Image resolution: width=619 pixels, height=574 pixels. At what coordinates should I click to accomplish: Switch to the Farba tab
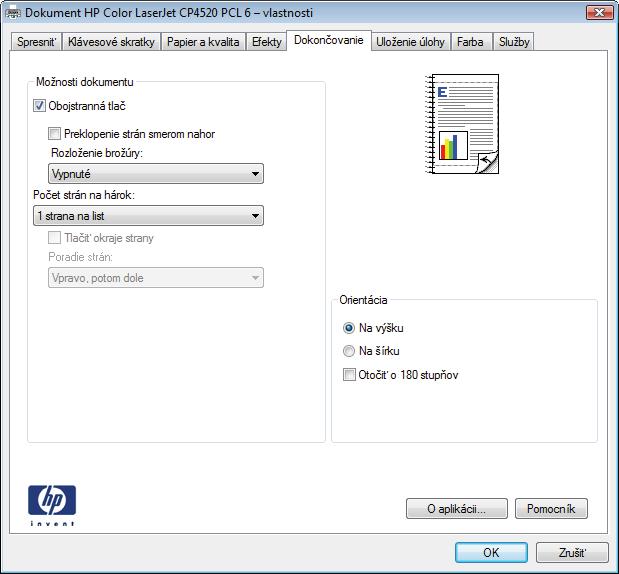470,42
